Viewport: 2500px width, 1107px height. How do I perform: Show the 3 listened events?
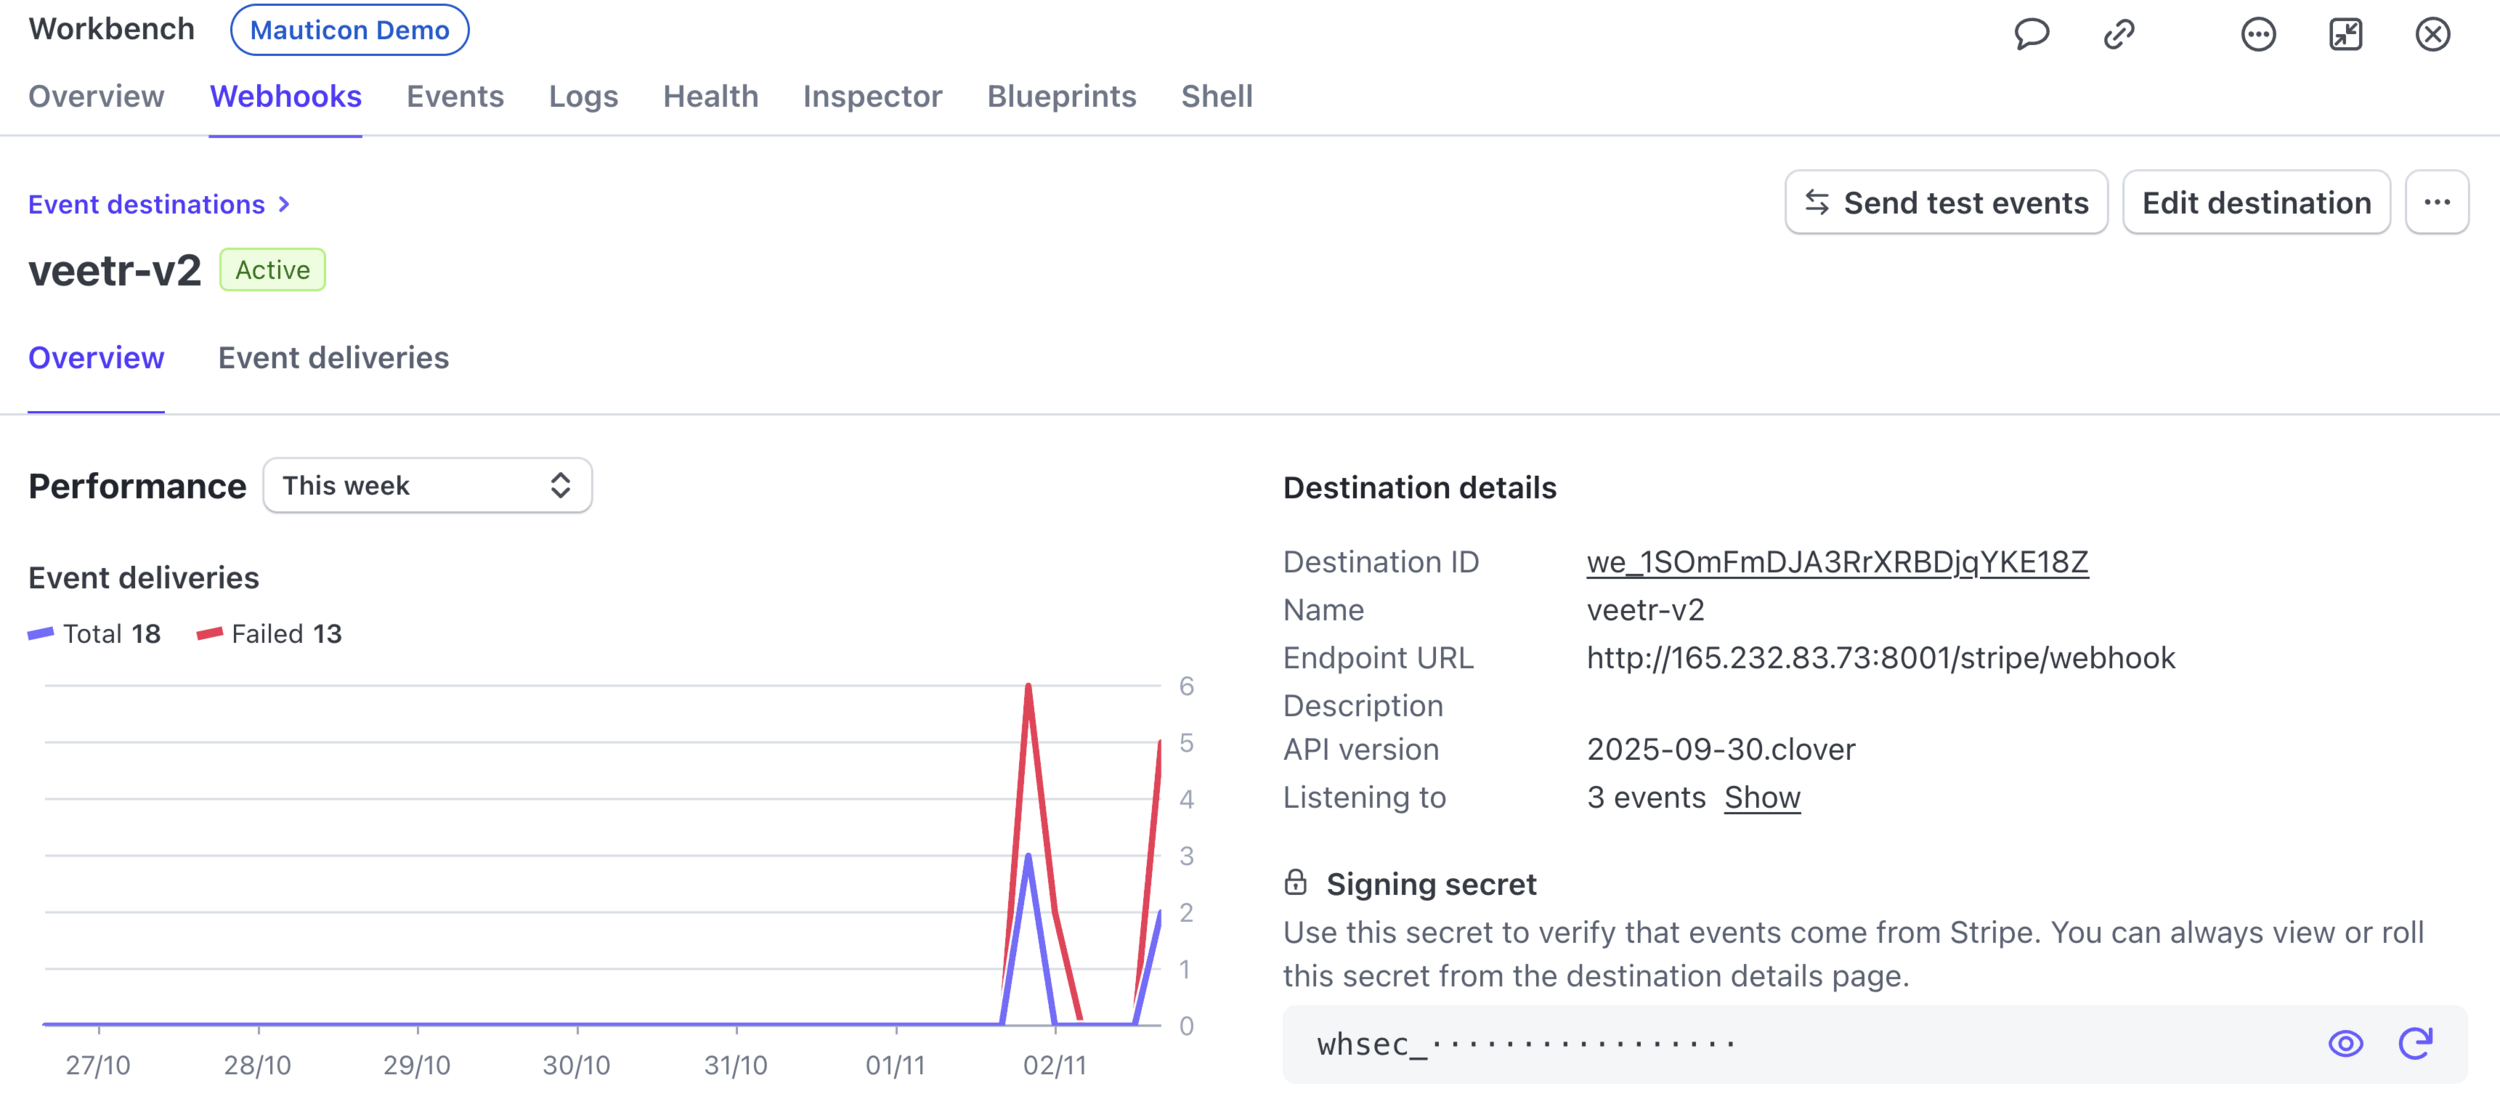tap(1762, 797)
